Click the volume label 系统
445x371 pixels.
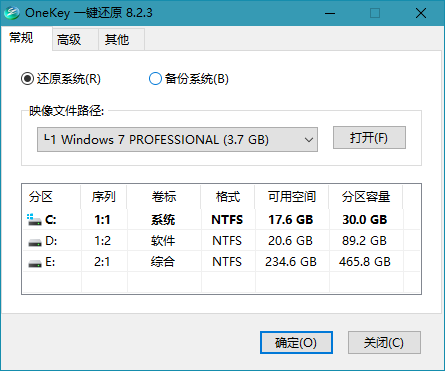click(163, 220)
